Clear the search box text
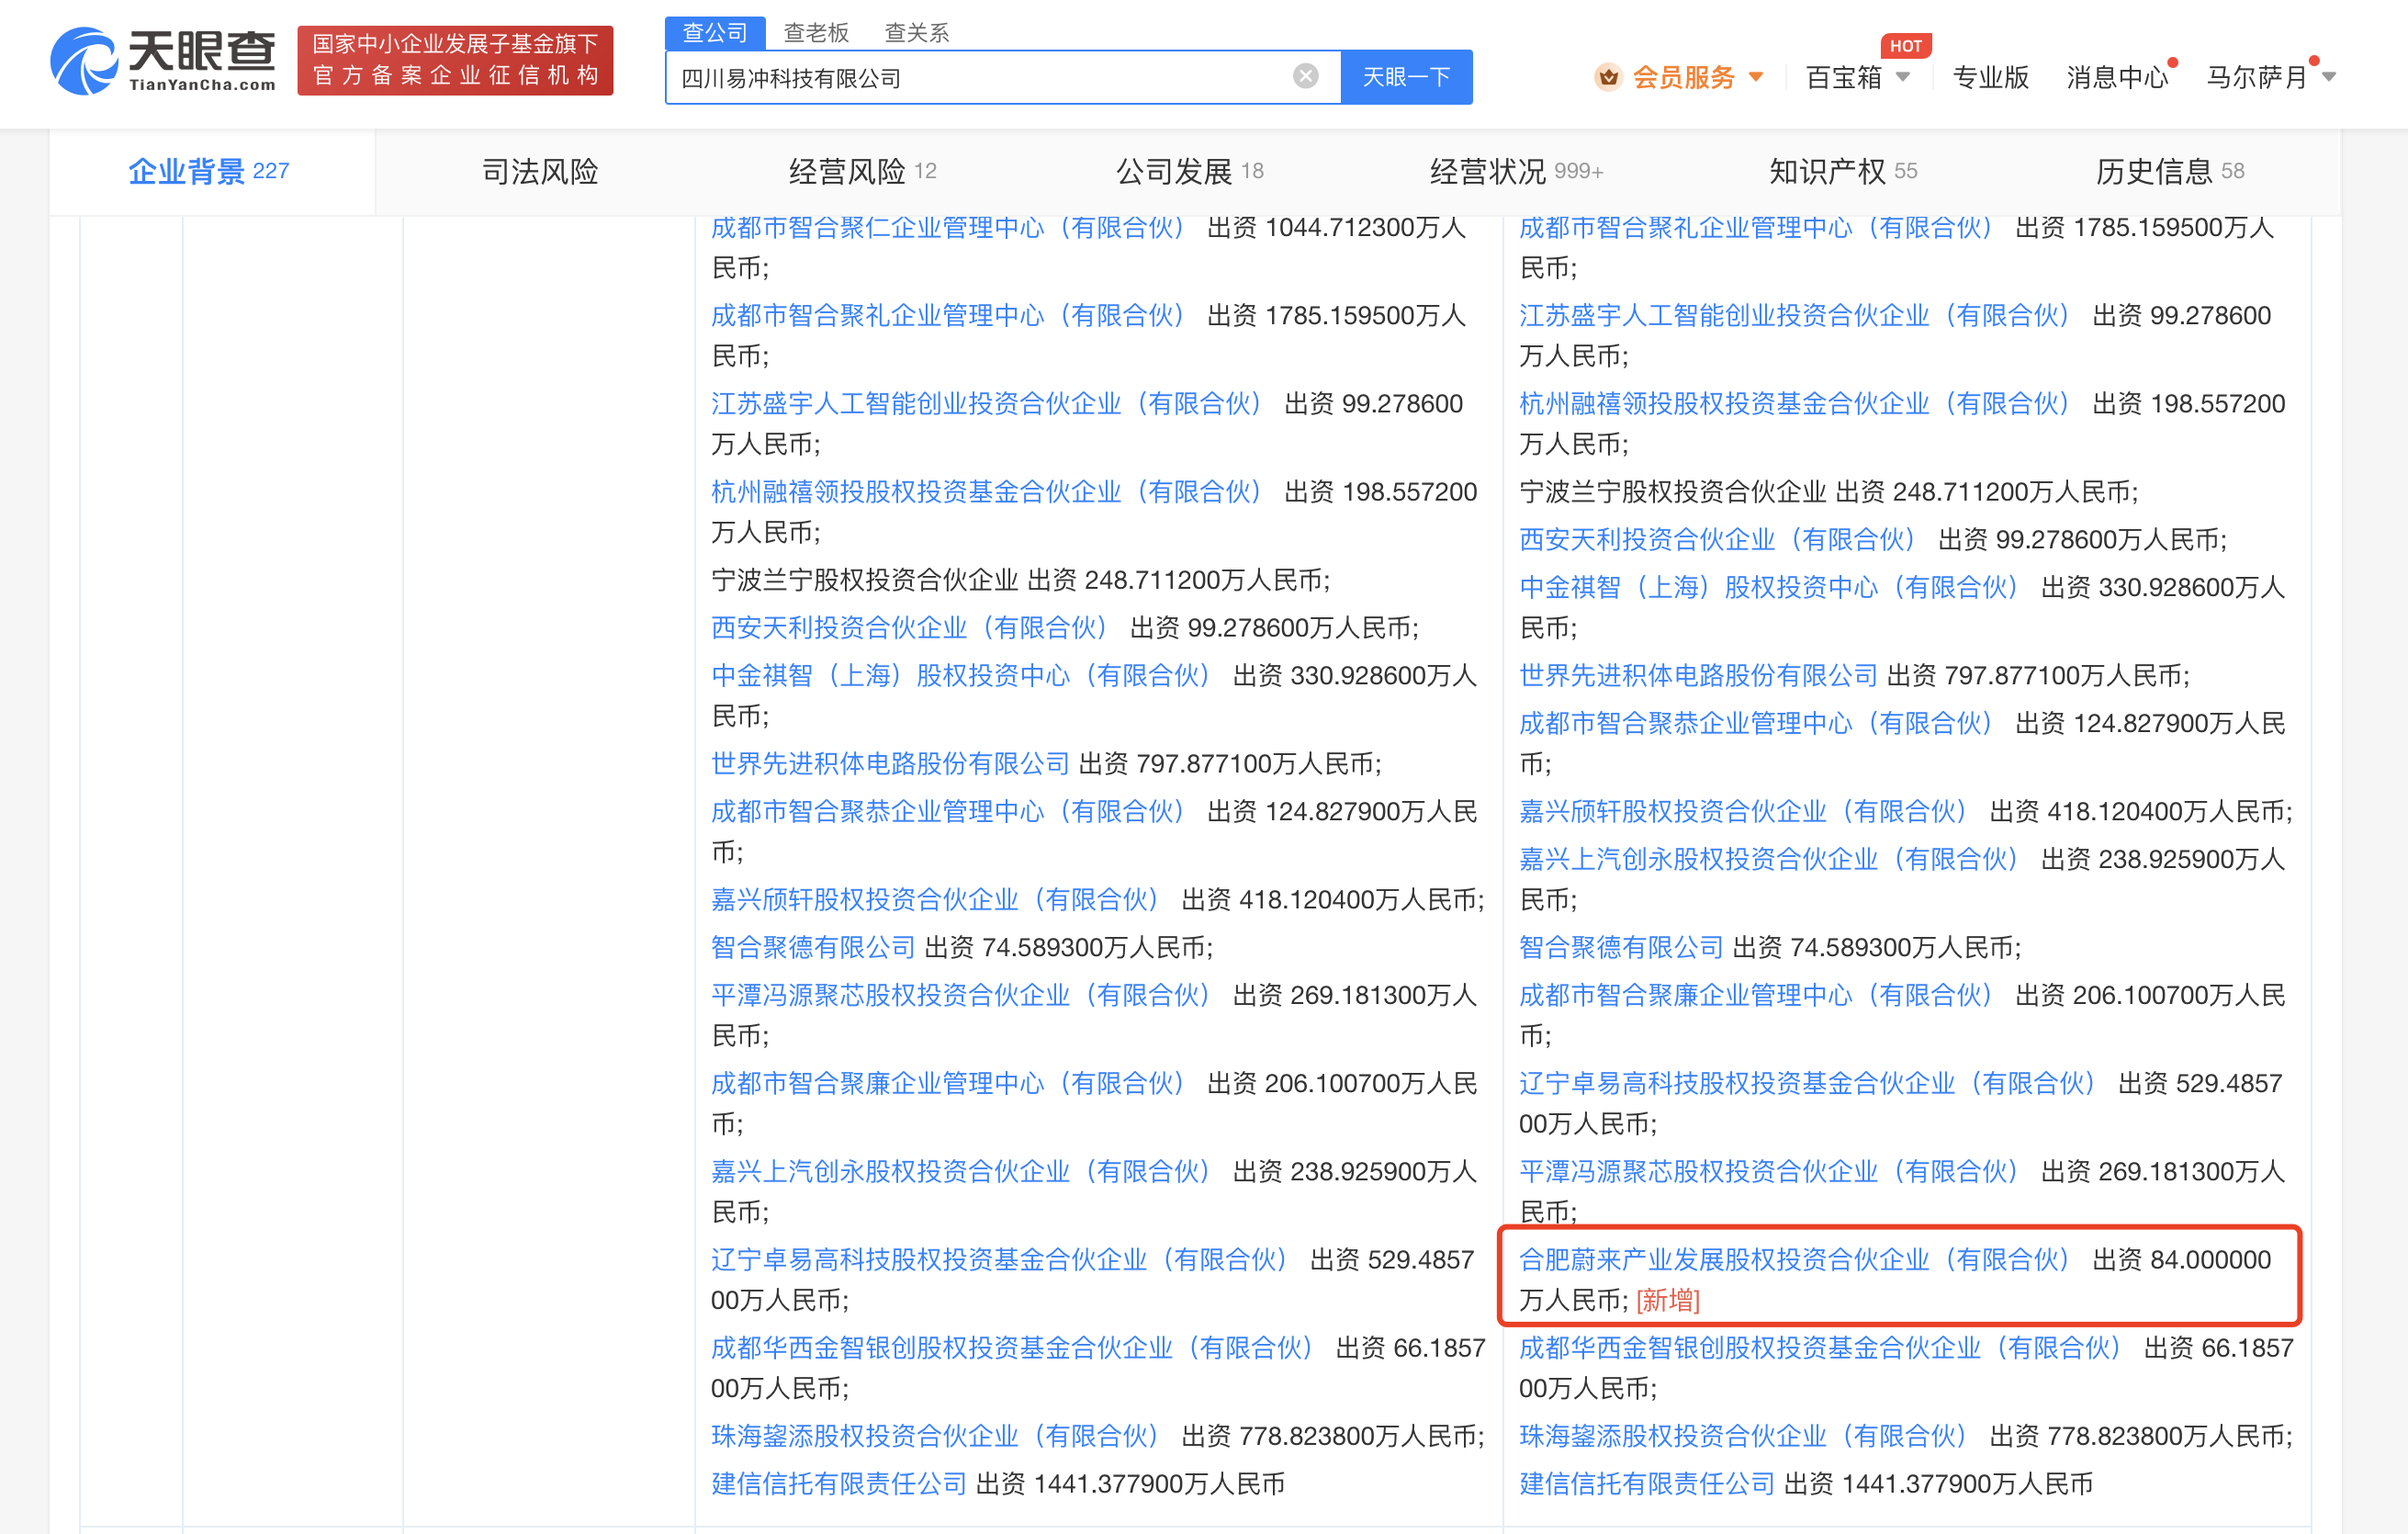The image size is (2408, 1534). coord(1305,76)
